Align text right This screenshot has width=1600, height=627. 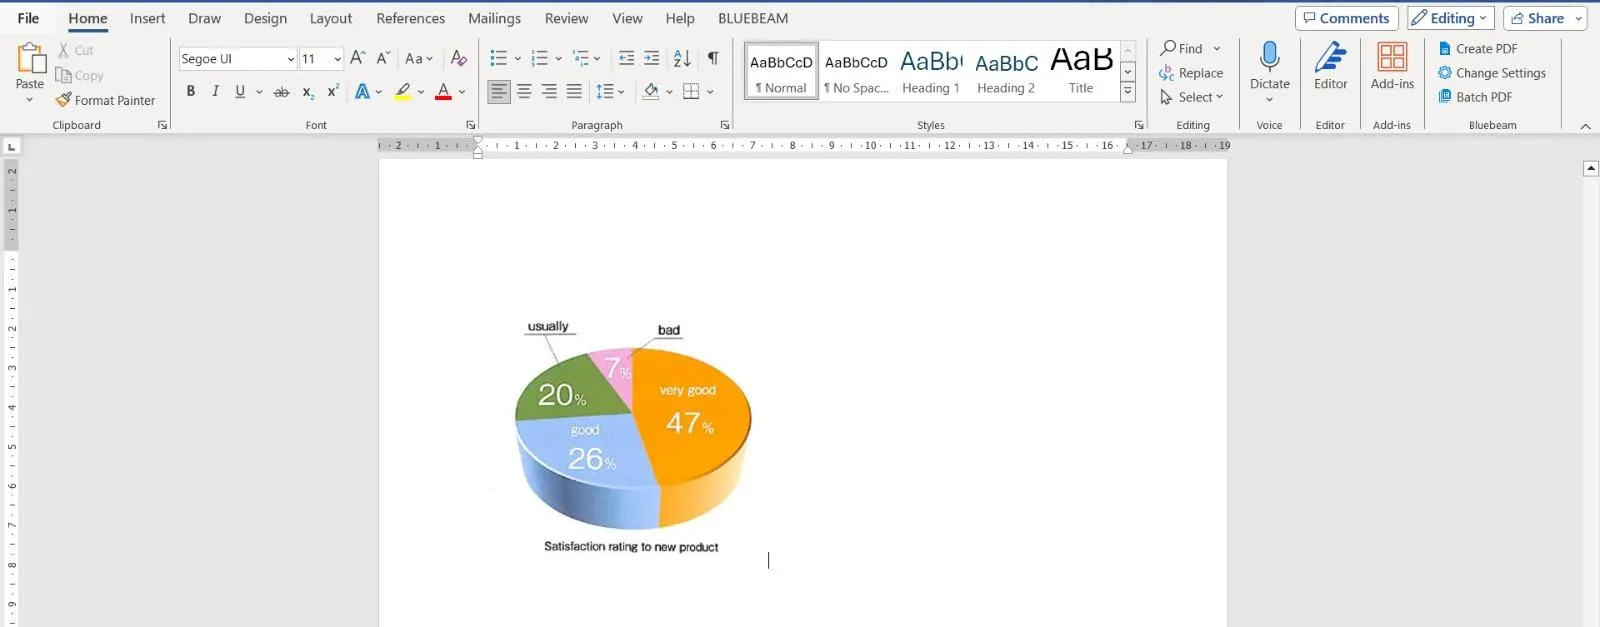click(549, 92)
